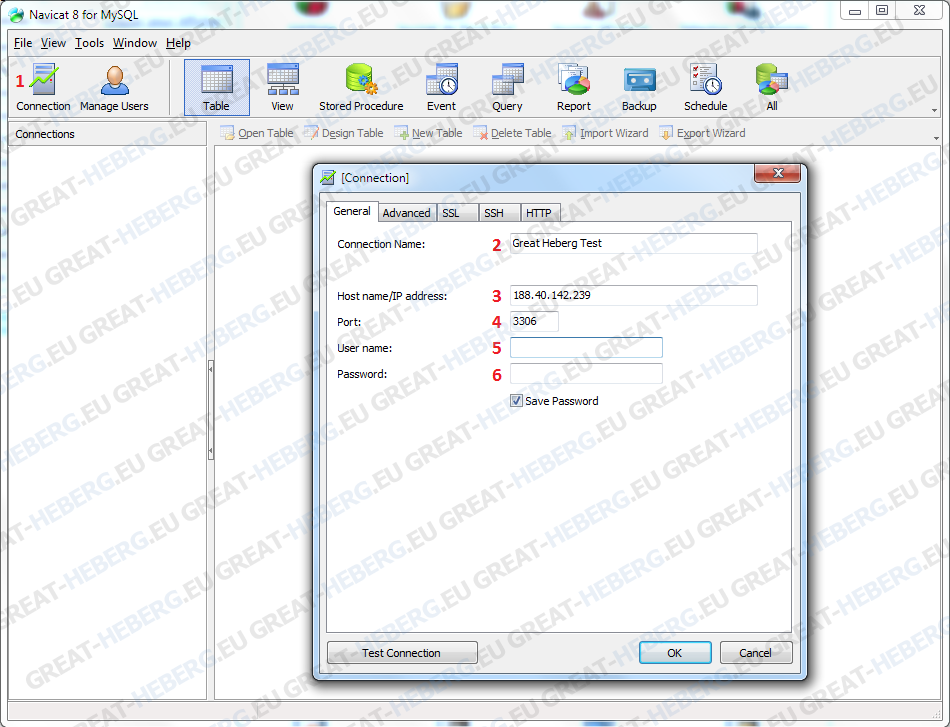The image size is (950, 727).
Task: Open Stored Procedure objects
Action: (x=361, y=88)
